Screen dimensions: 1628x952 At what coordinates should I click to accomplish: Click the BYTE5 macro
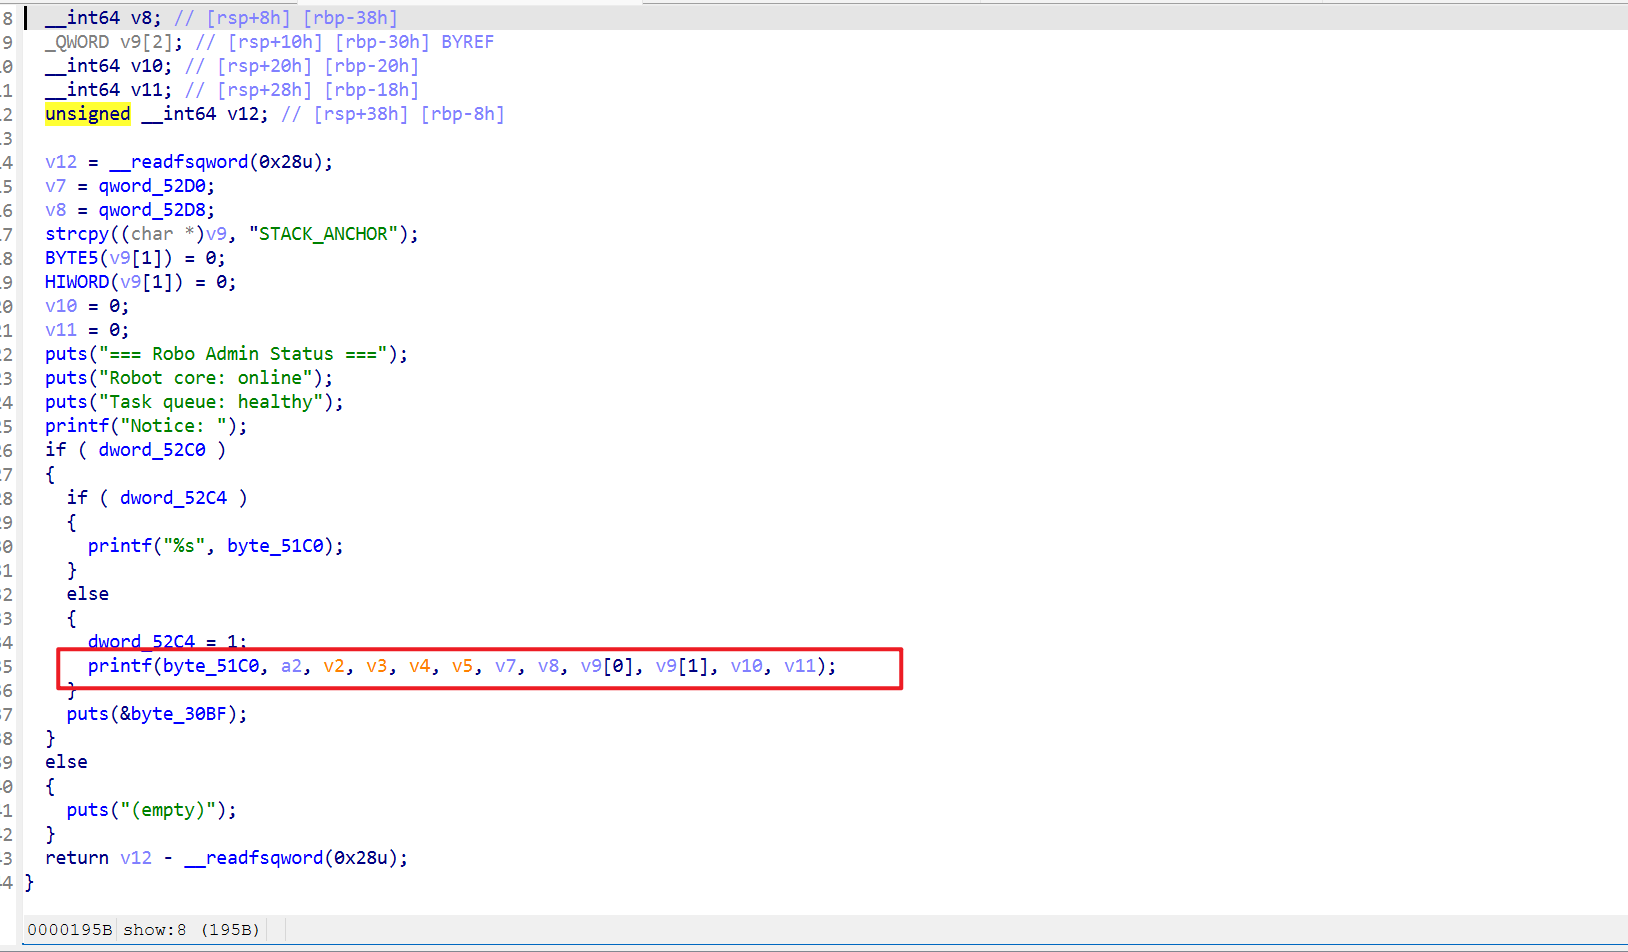pos(72,258)
